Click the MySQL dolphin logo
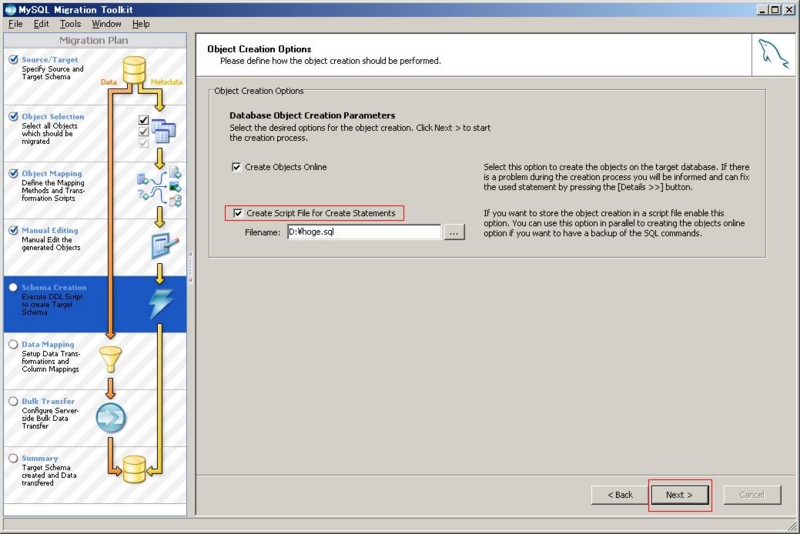This screenshot has height=534, width=800. (x=773, y=54)
